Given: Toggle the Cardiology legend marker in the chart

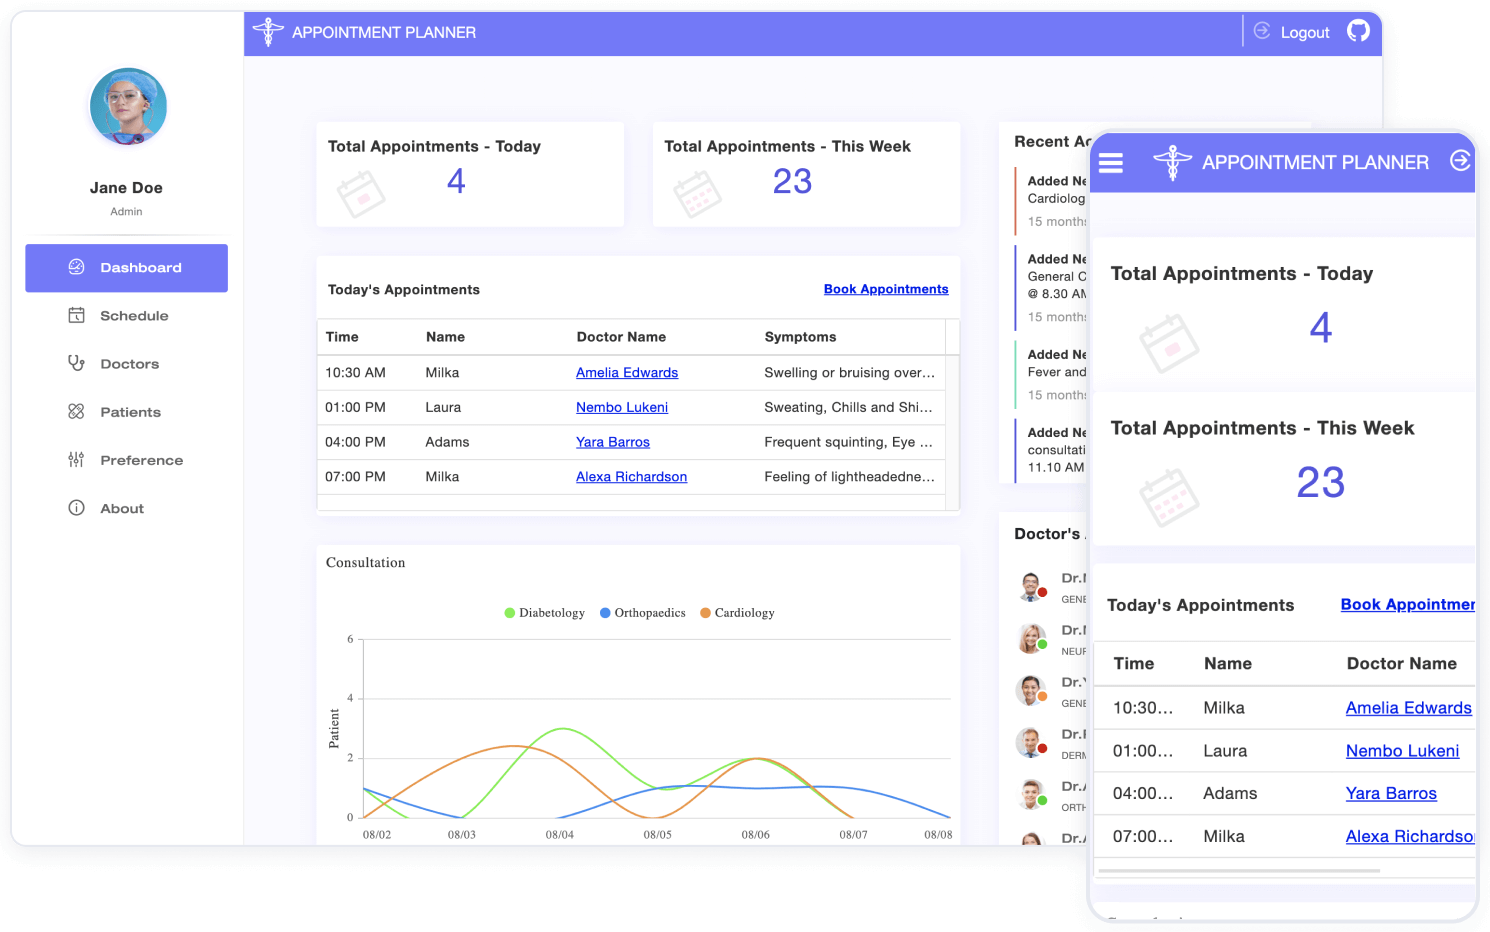Looking at the screenshot, I should click(x=706, y=613).
